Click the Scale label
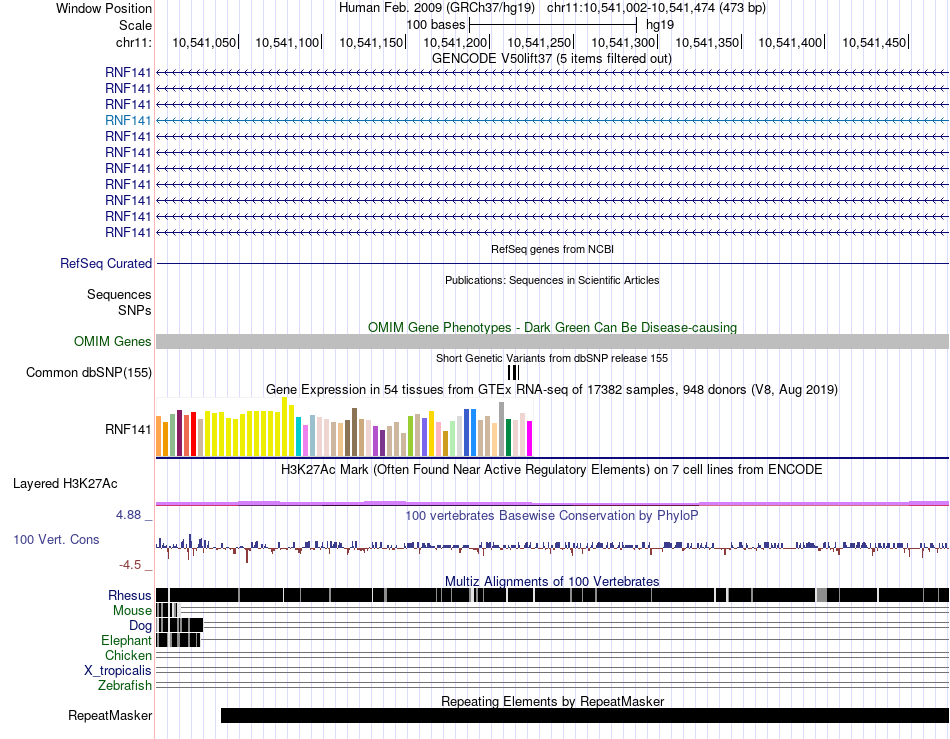Viewport: 950px width, 739px height. [136, 25]
